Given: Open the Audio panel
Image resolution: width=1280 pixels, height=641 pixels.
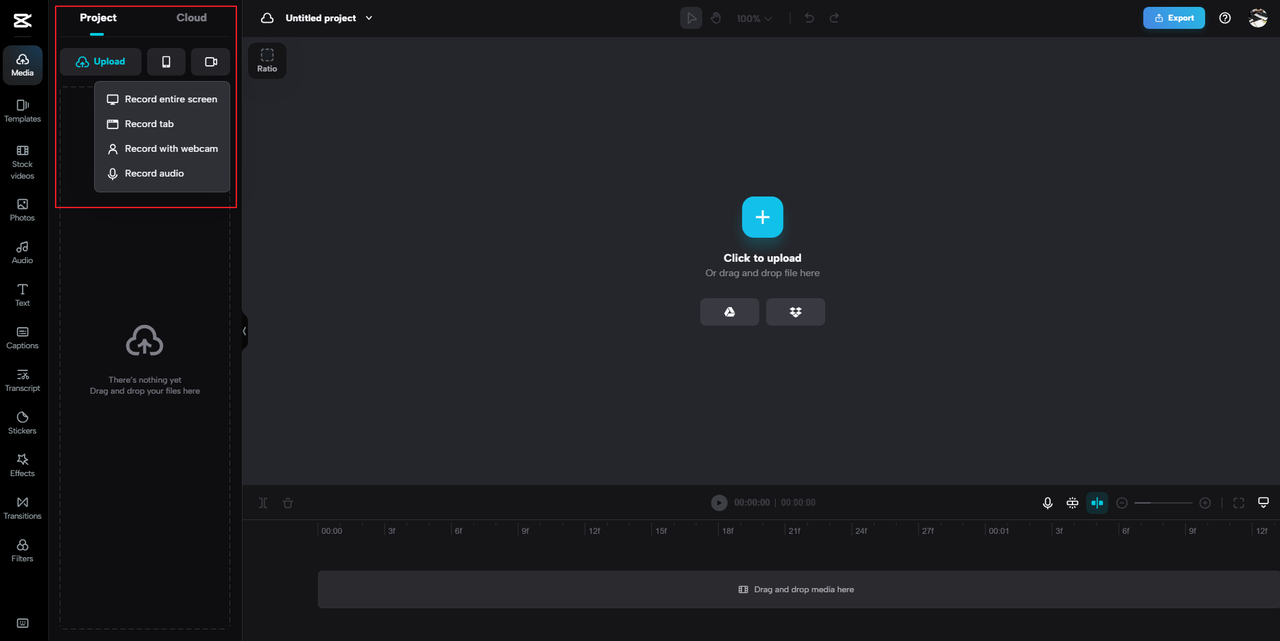Looking at the screenshot, I should (22, 252).
